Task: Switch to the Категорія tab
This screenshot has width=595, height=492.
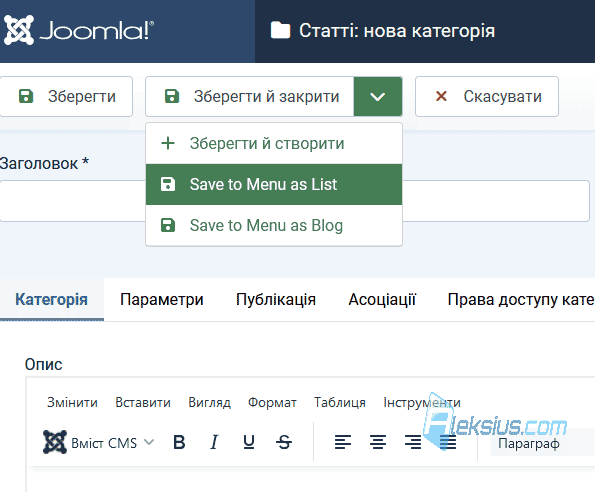Action: (52, 299)
